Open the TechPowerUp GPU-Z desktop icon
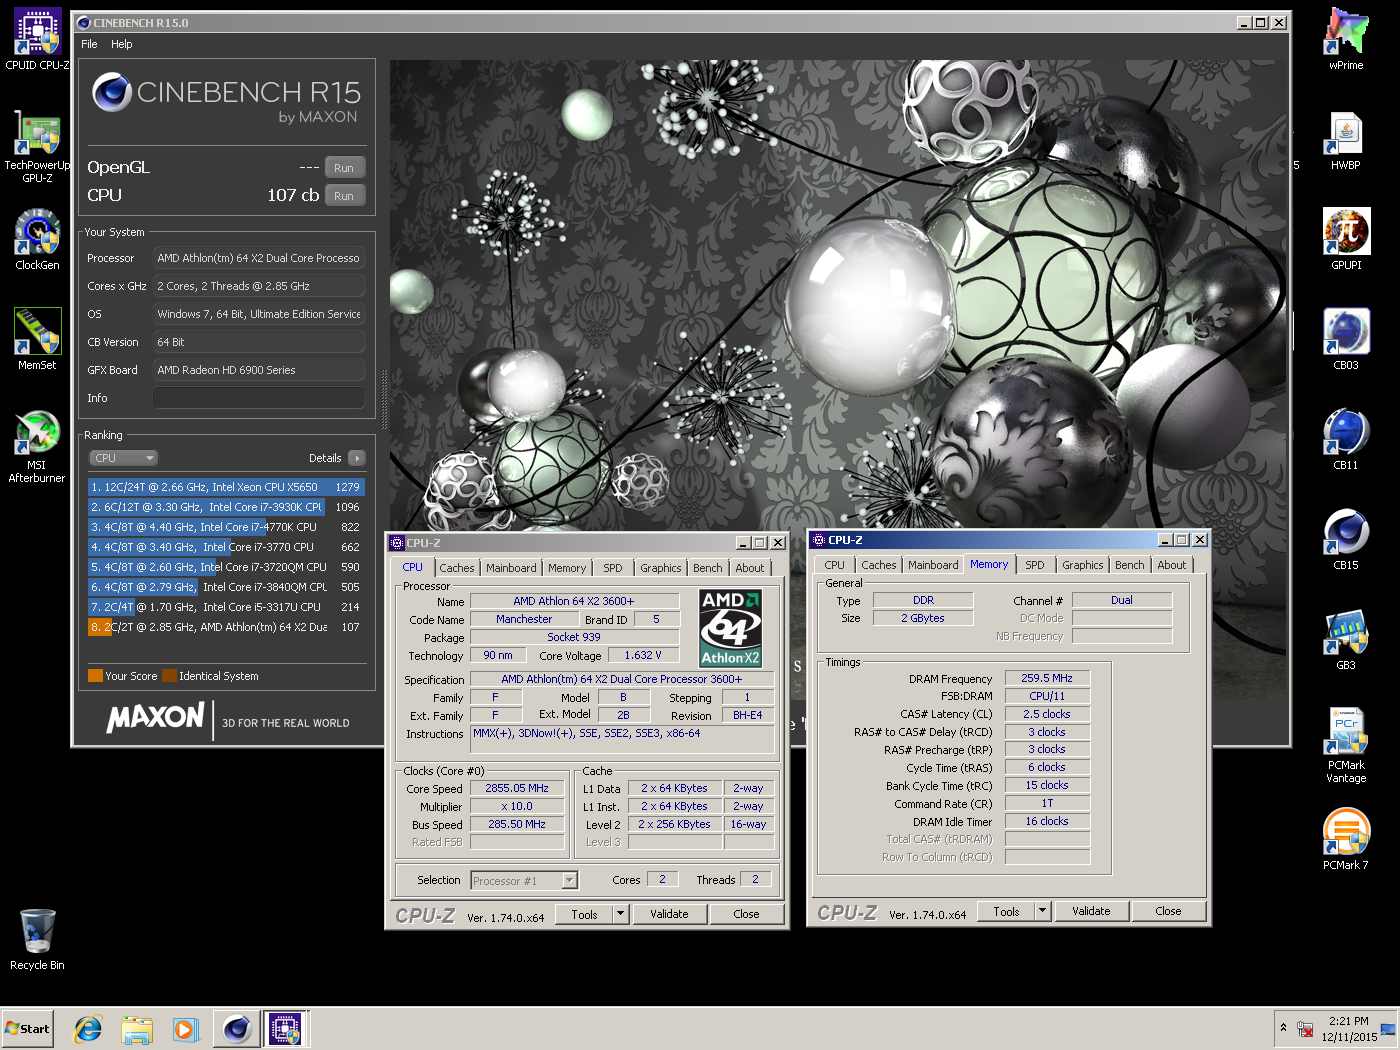 coord(37,146)
